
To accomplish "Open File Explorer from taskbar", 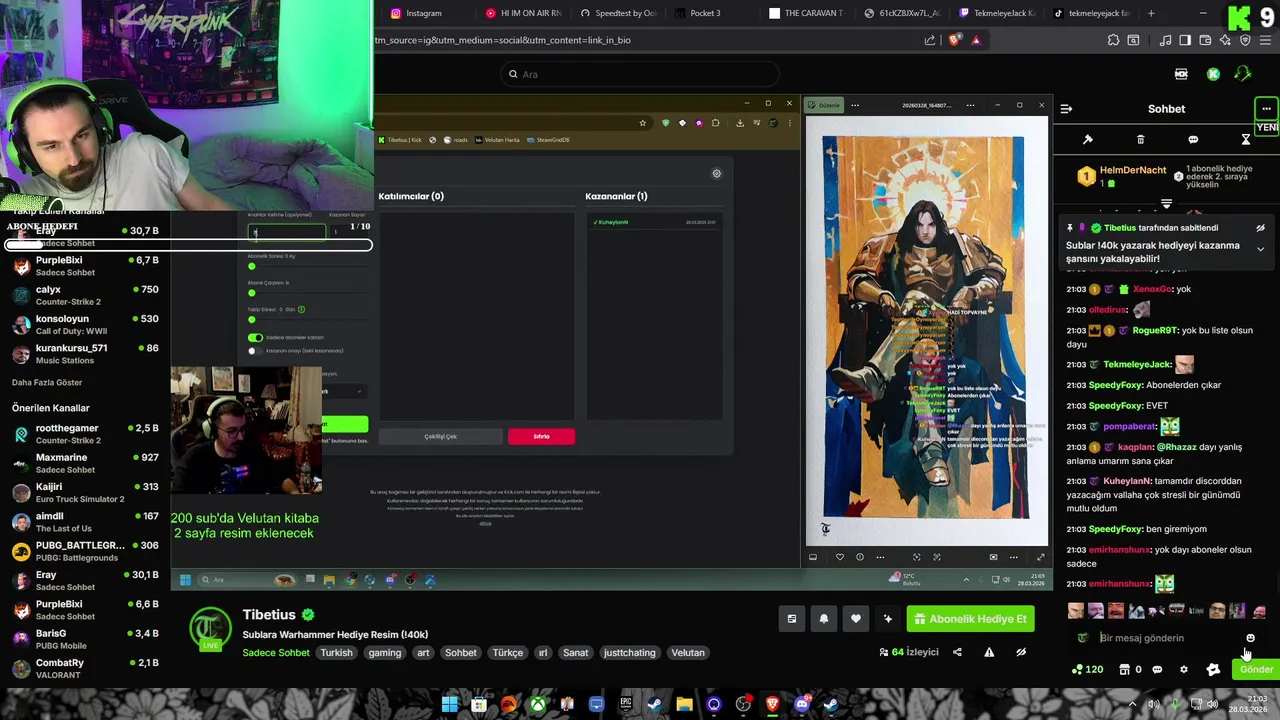I will pos(684,704).
